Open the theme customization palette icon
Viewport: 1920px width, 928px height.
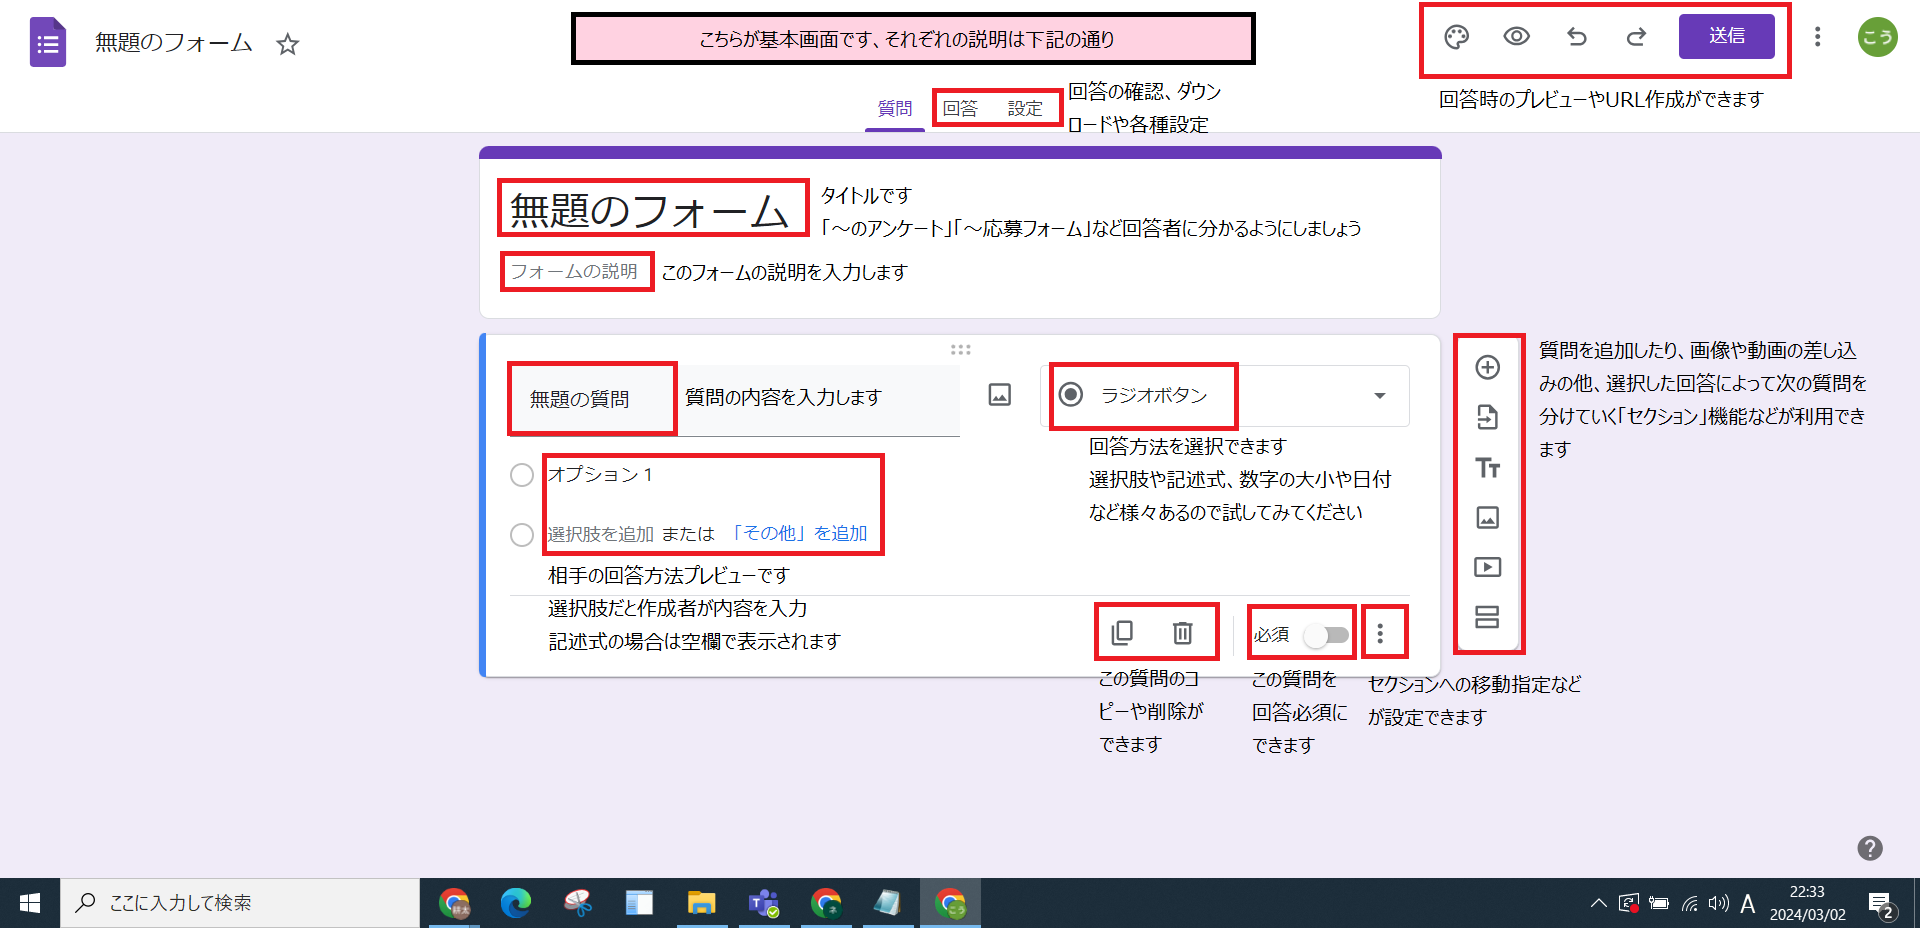point(1455,37)
